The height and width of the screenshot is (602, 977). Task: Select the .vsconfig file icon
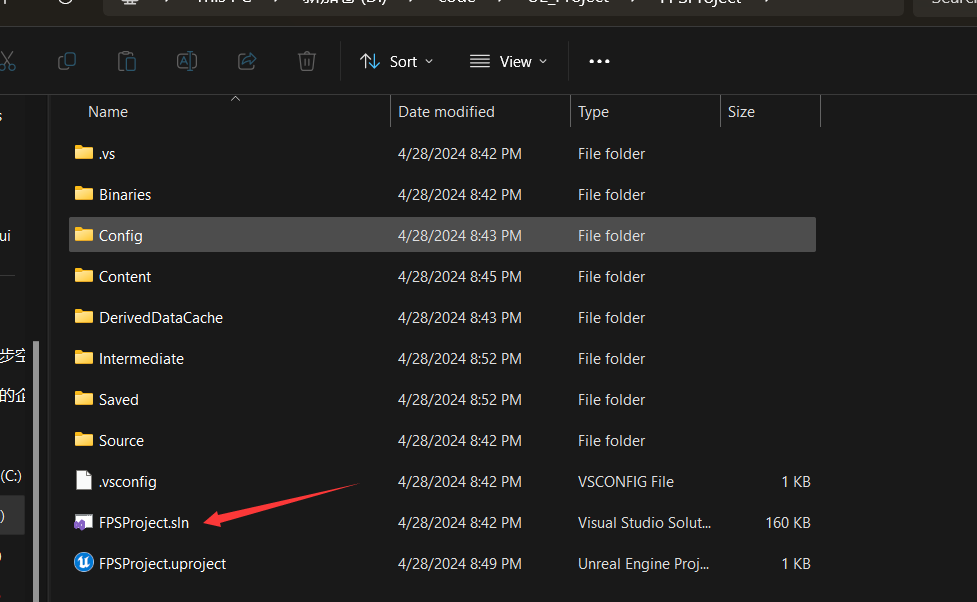[x=84, y=481]
